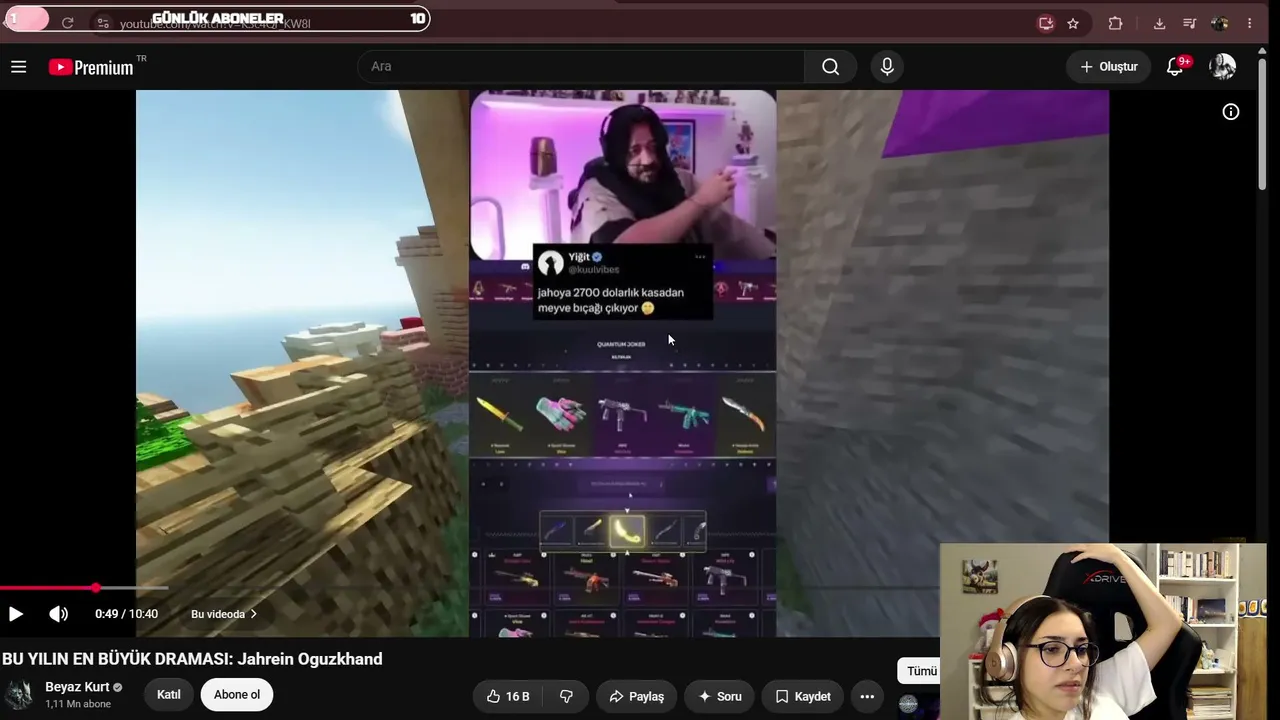Open the site information icon in address bar

coord(103,23)
